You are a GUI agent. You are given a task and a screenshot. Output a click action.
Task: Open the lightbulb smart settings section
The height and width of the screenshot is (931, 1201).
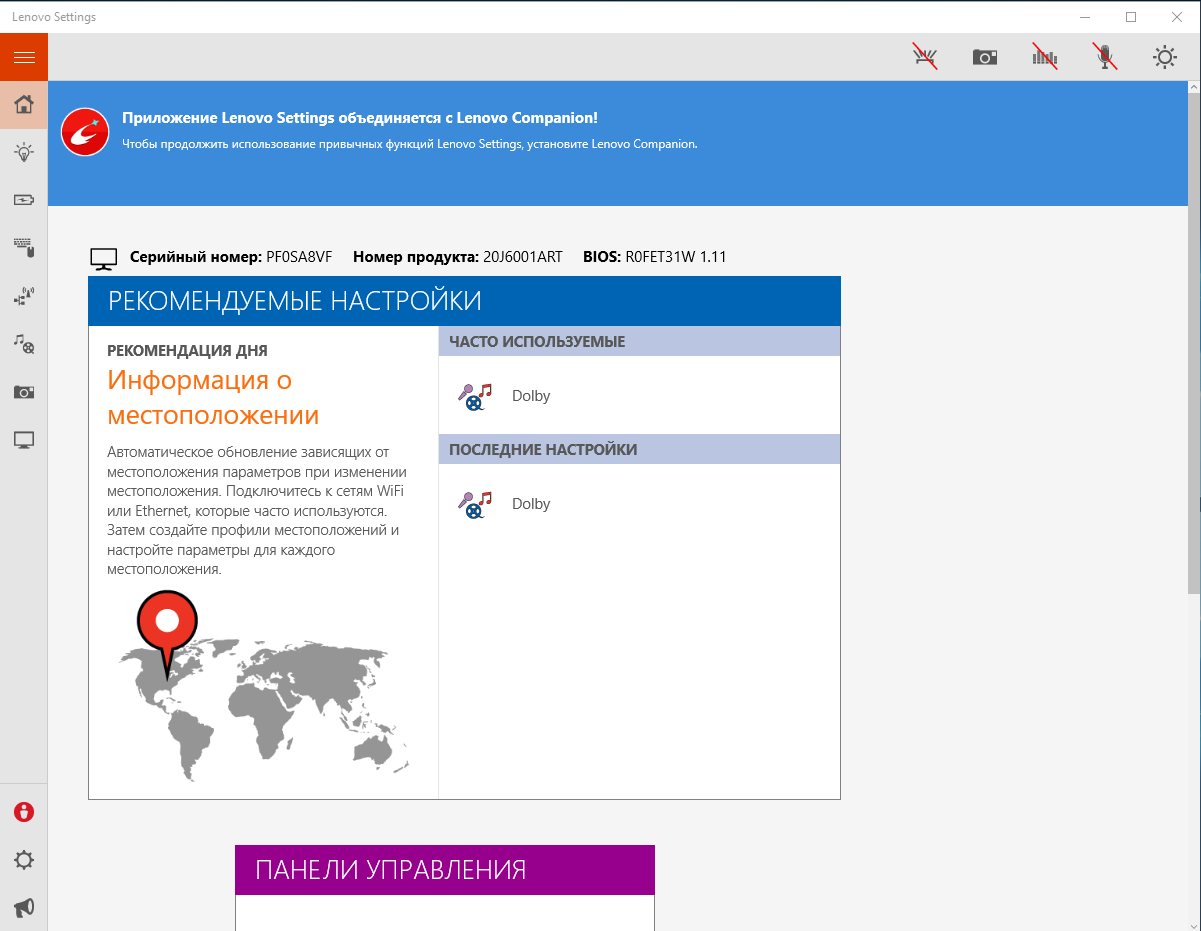[x=24, y=152]
